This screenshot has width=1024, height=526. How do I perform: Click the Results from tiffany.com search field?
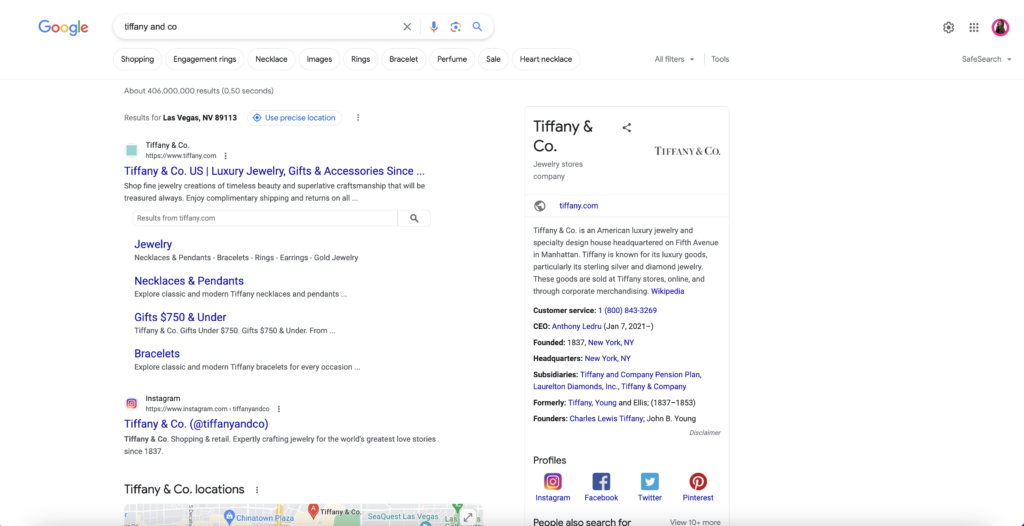pos(265,218)
